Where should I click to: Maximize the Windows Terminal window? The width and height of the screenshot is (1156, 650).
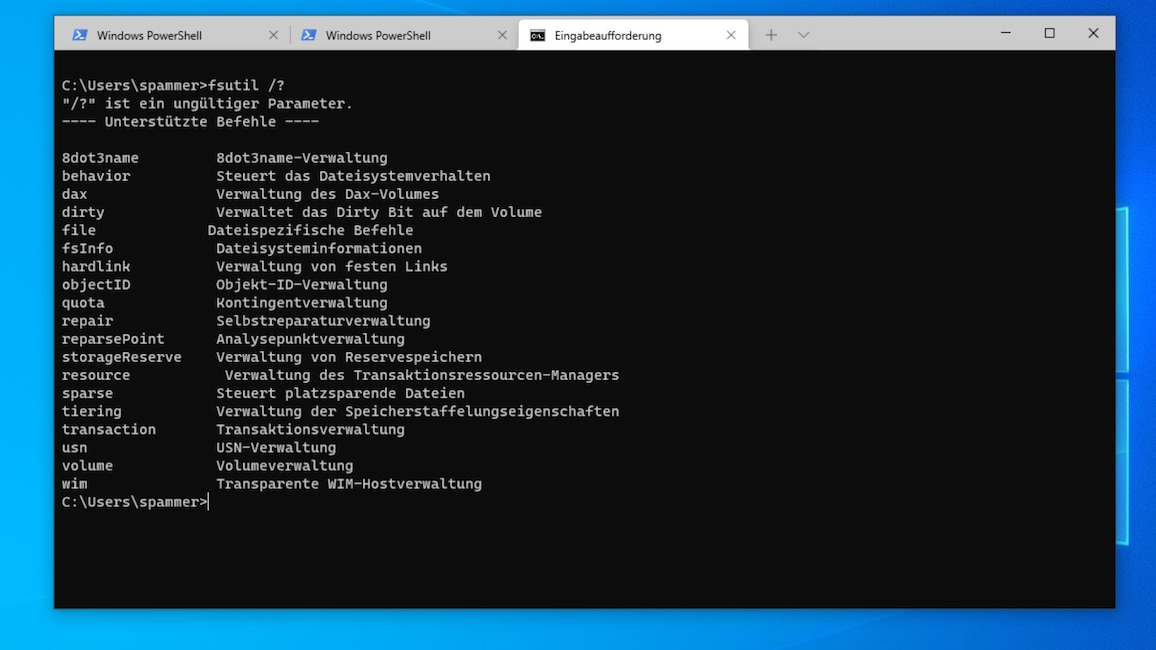pyautogui.click(x=1049, y=33)
